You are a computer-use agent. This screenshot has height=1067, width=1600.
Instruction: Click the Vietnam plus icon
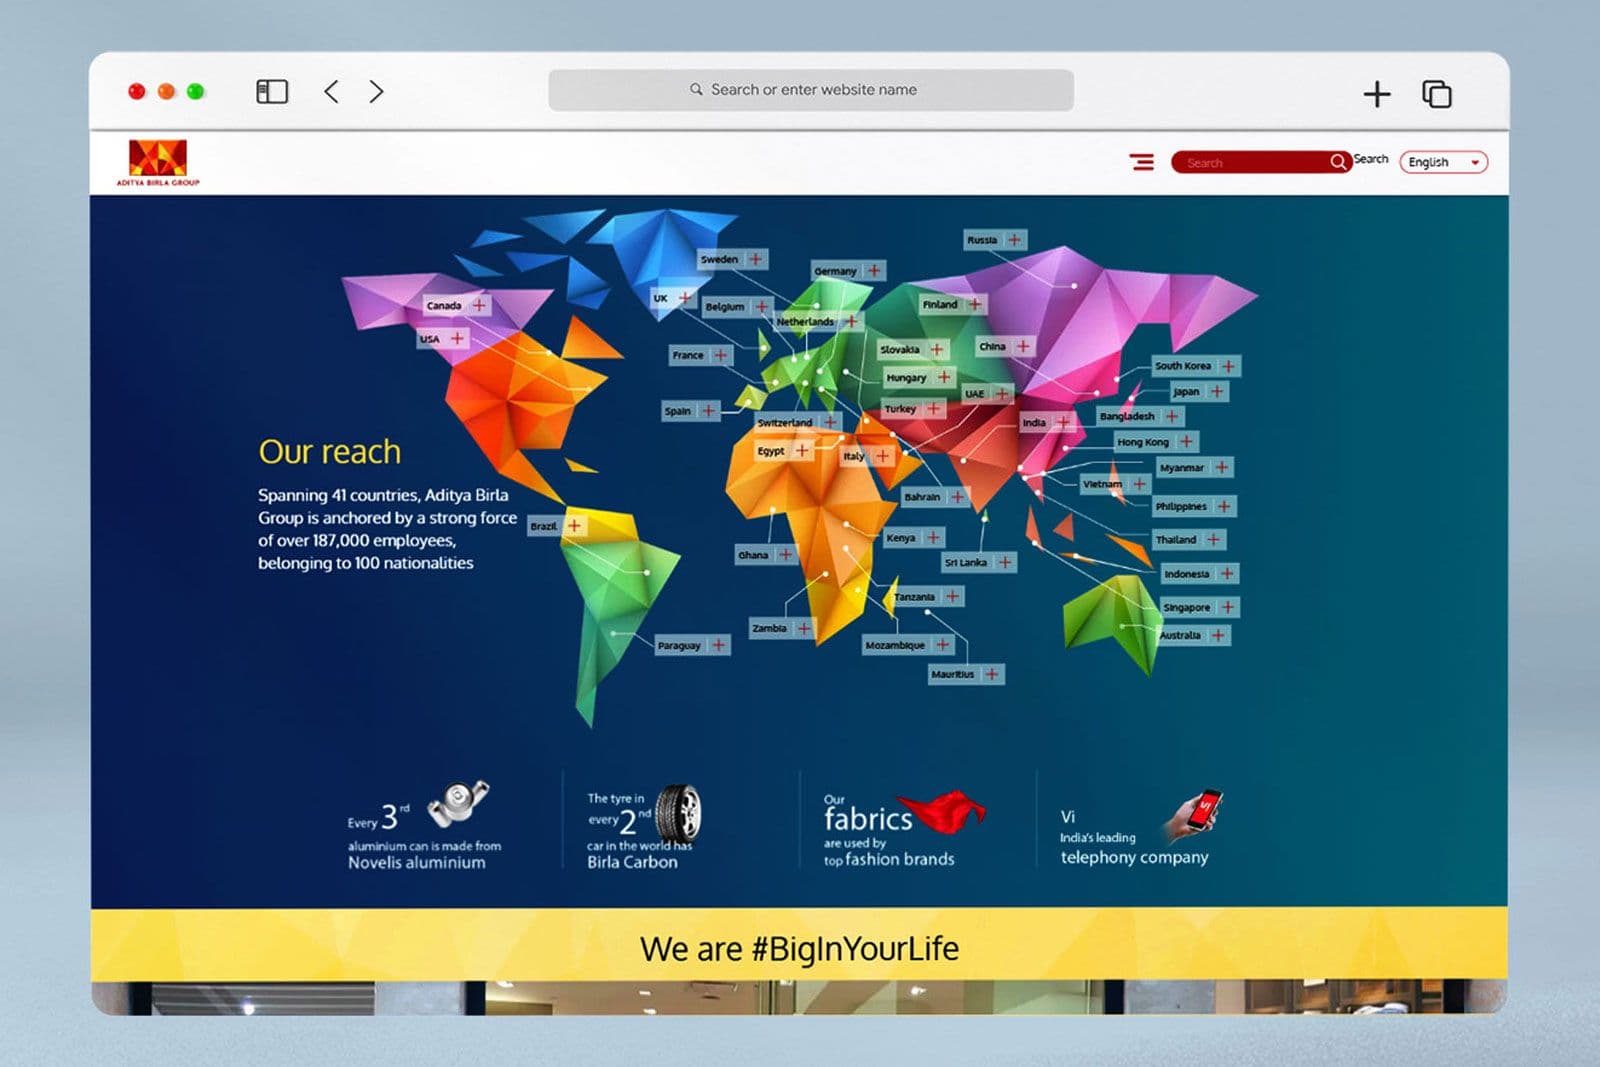tap(1139, 484)
